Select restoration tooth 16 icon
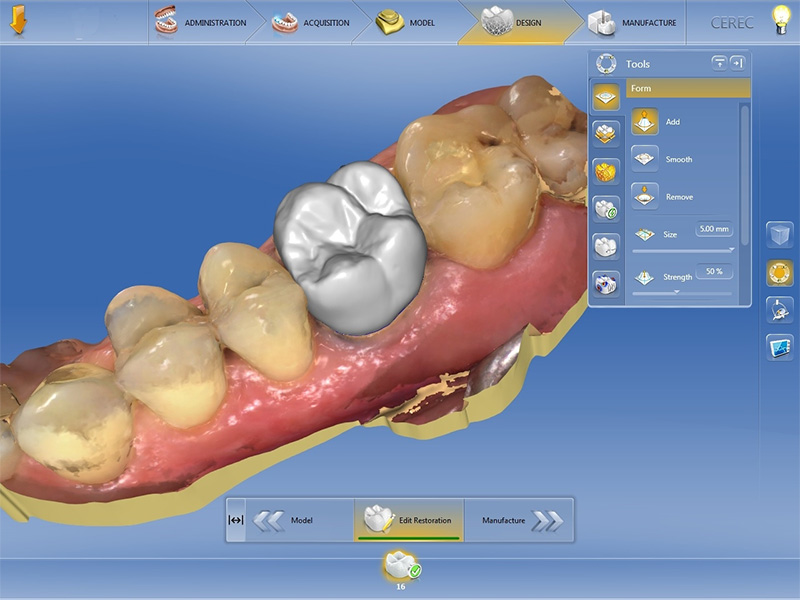This screenshot has height=600, width=800. [x=402, y=568]
